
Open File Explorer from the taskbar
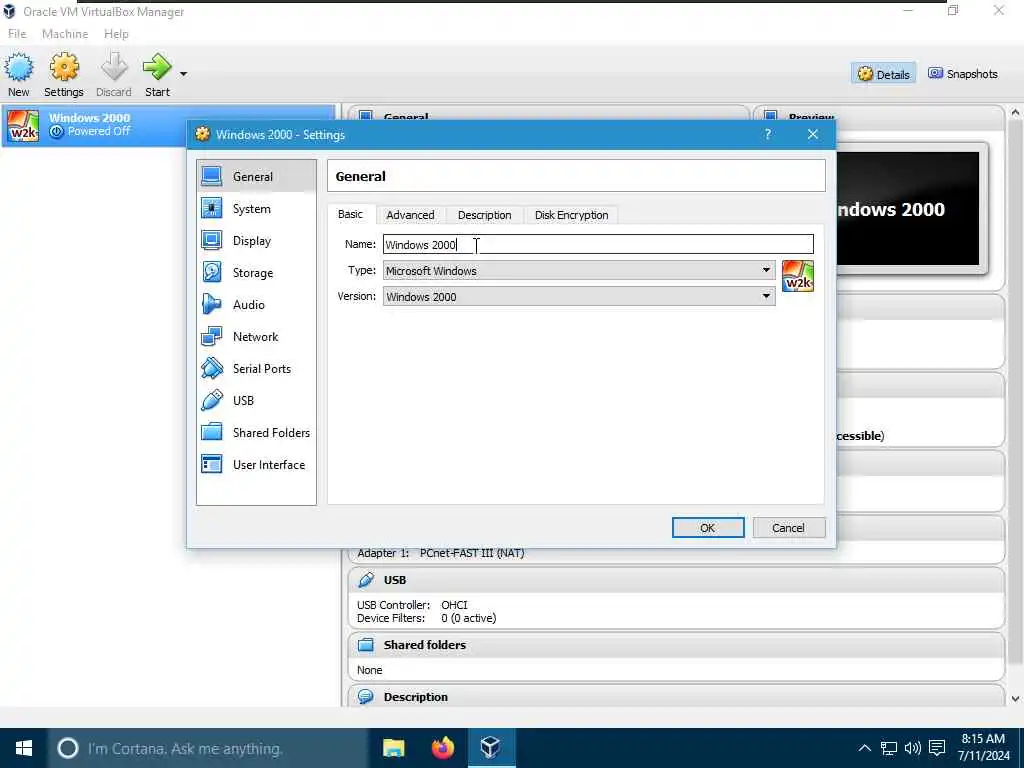(394, 748)
